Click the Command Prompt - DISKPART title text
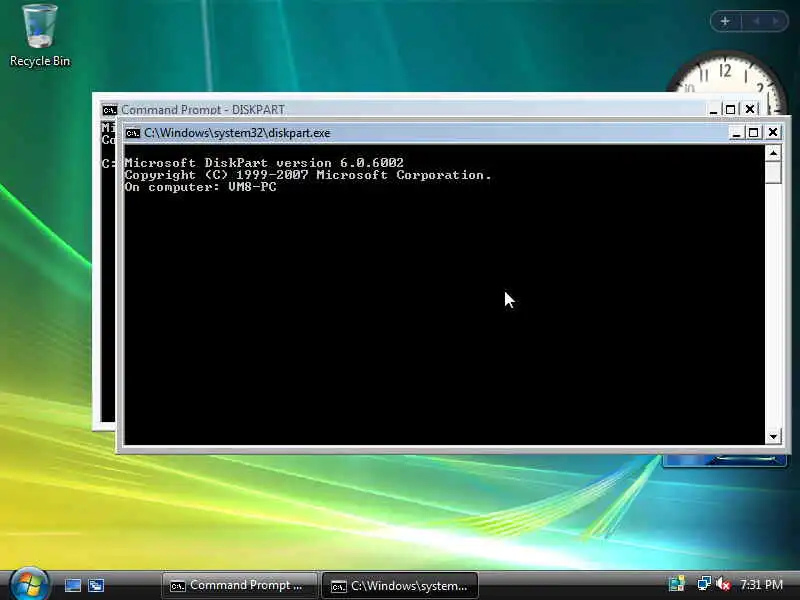800x600 pixels. [x=203, y=110]
